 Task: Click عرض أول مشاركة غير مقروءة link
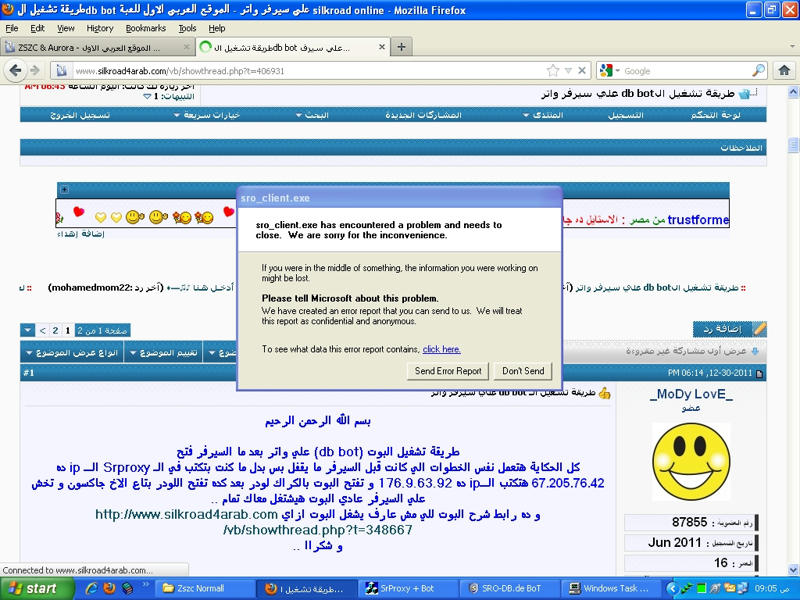(x=691, y=351)
